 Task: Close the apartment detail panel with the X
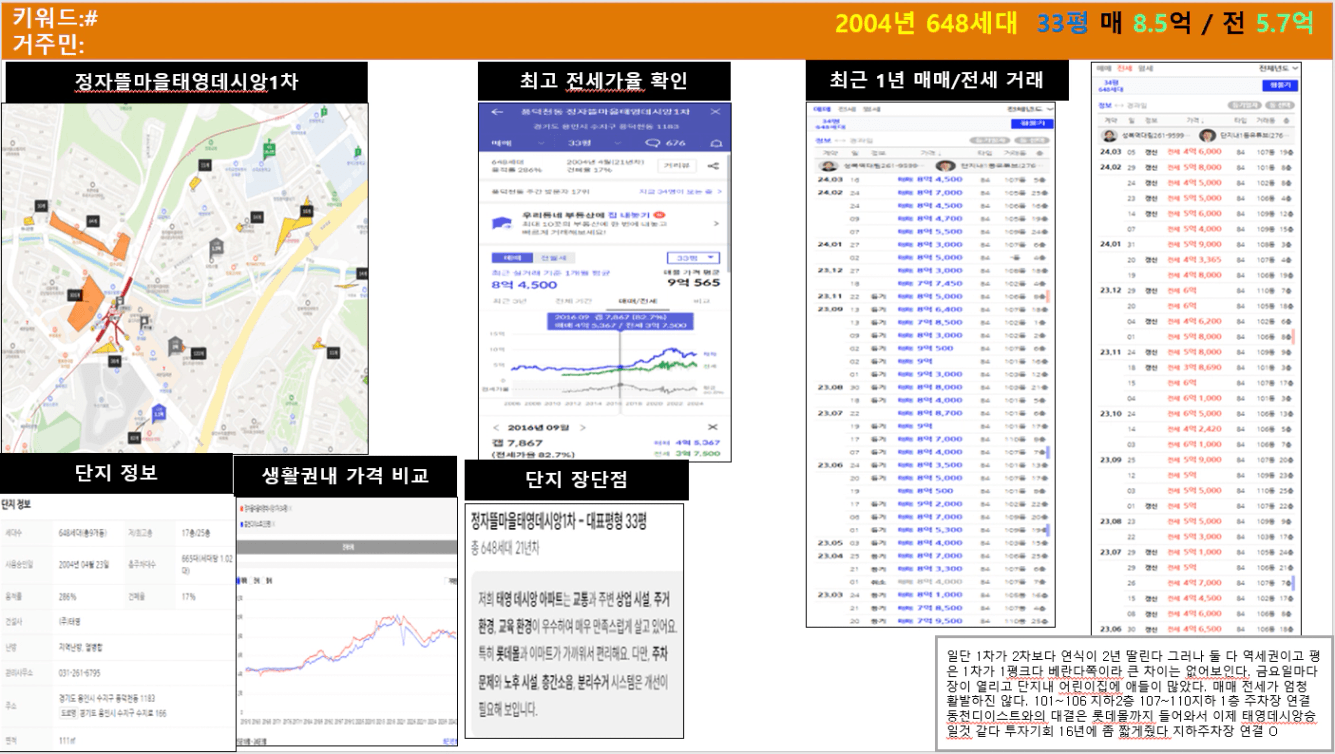tap(715, 111)
